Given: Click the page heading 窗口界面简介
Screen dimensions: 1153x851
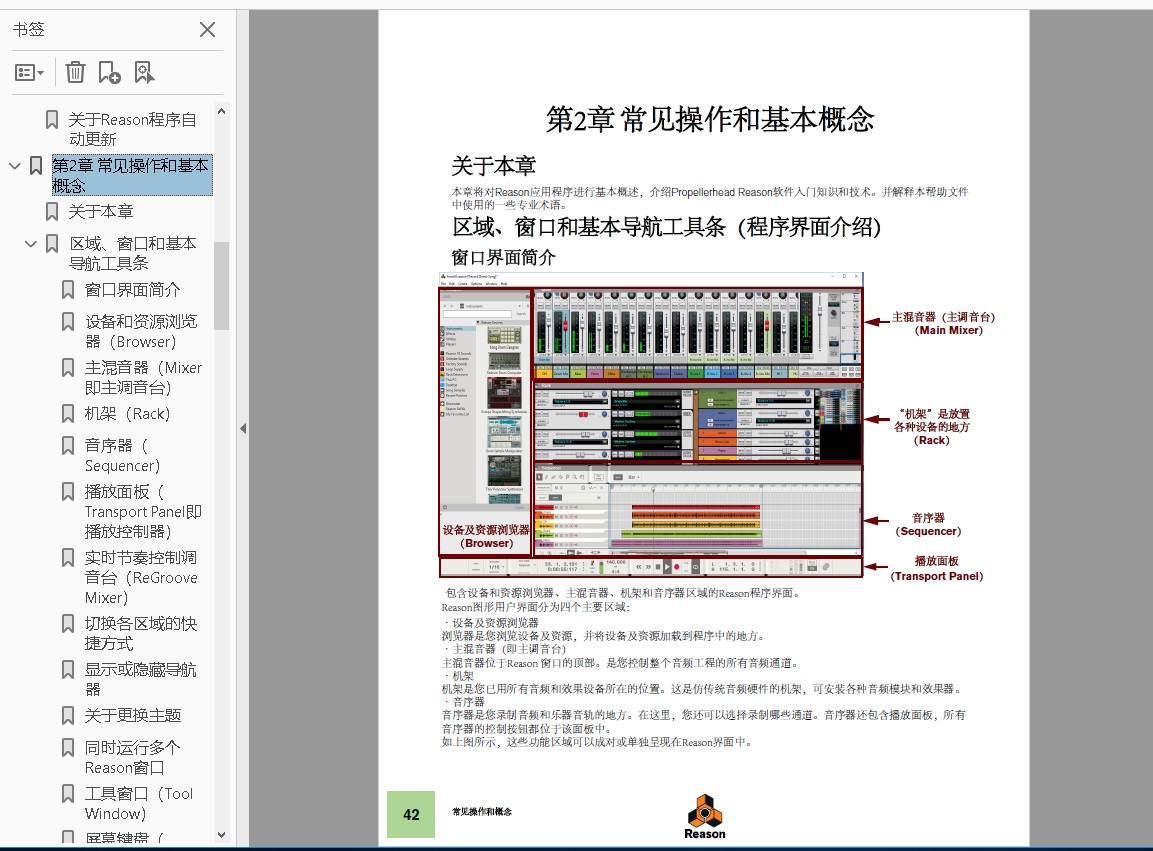Looking at the screenshot, I should pyautogui.click(x=504, y=257).
